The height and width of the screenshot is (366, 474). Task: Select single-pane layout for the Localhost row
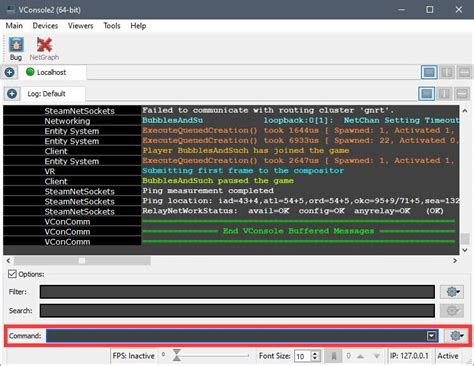429,72
